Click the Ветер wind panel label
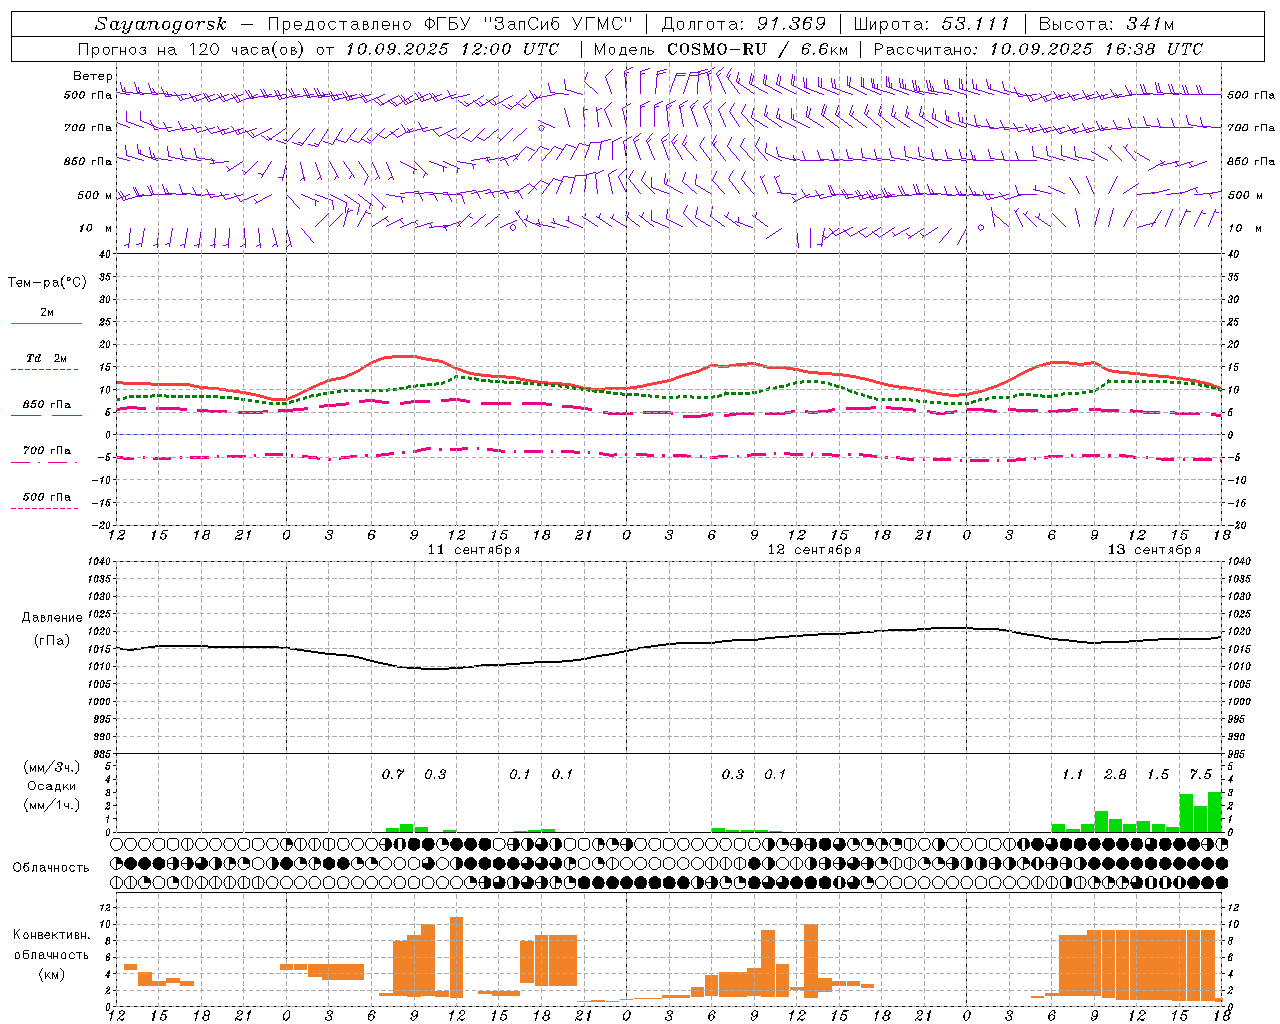 pos(93,76)
